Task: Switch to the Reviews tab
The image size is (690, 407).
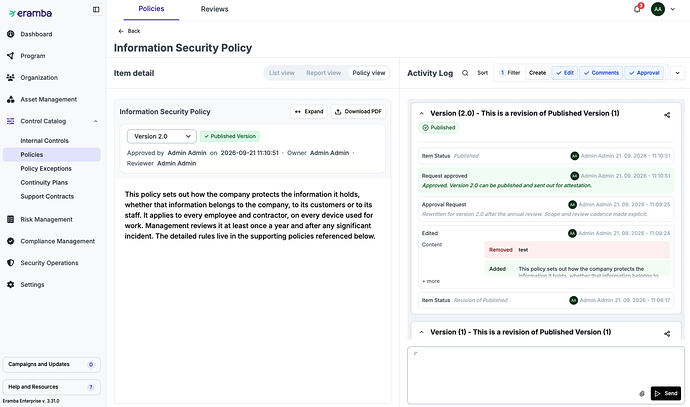Action: (x=214, y=9)
